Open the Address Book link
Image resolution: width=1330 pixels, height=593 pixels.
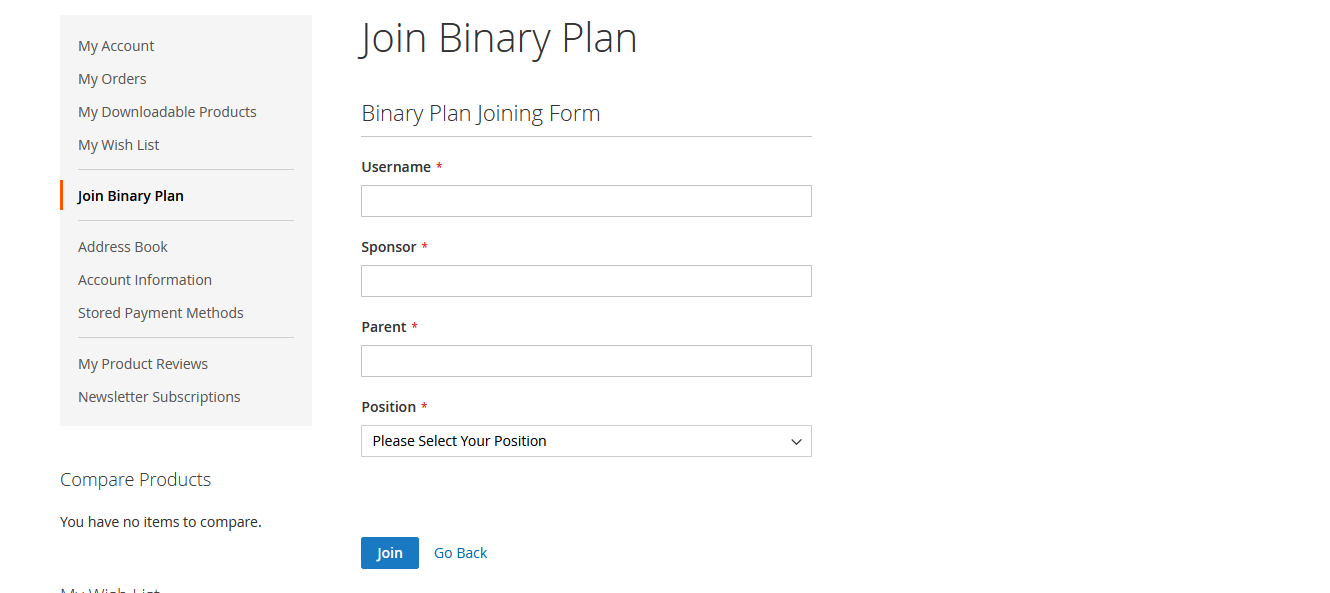[x=122, y=247]
